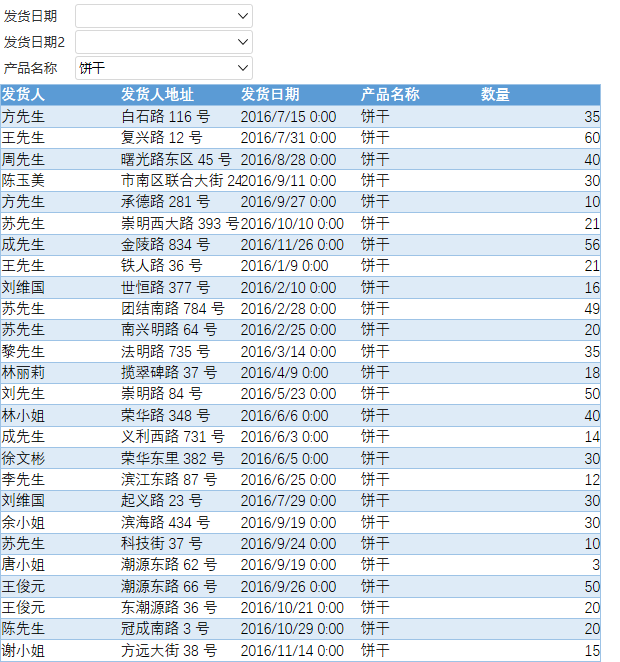The width and height of the screenshot is (620, 662).
Task: Click the name cell 谢小姐
Action: click(x=23, y=651)
